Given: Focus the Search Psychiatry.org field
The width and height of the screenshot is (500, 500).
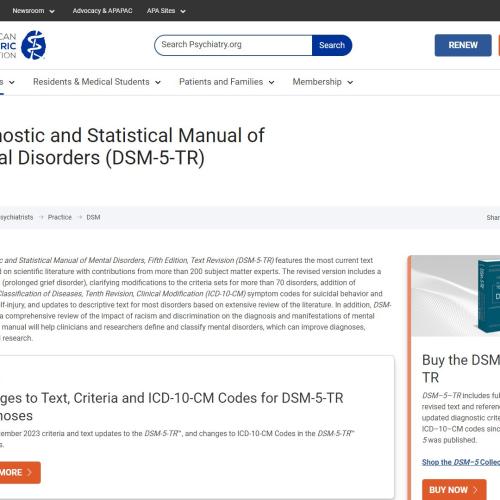Looking at the screenshot, I should pos(233,45).
